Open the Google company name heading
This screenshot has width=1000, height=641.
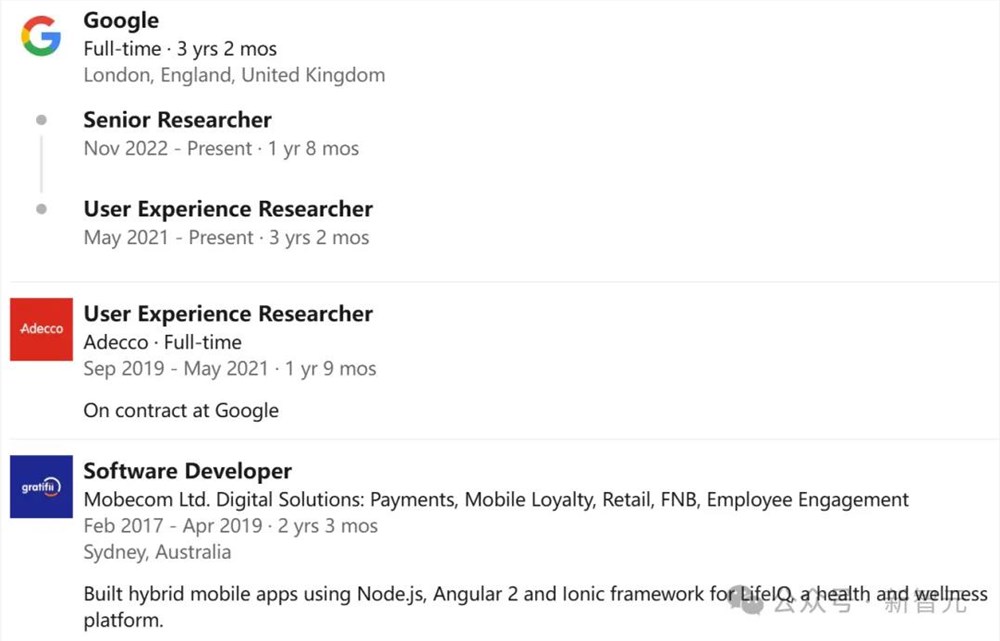pyautogui.click(x=121, y=20)
